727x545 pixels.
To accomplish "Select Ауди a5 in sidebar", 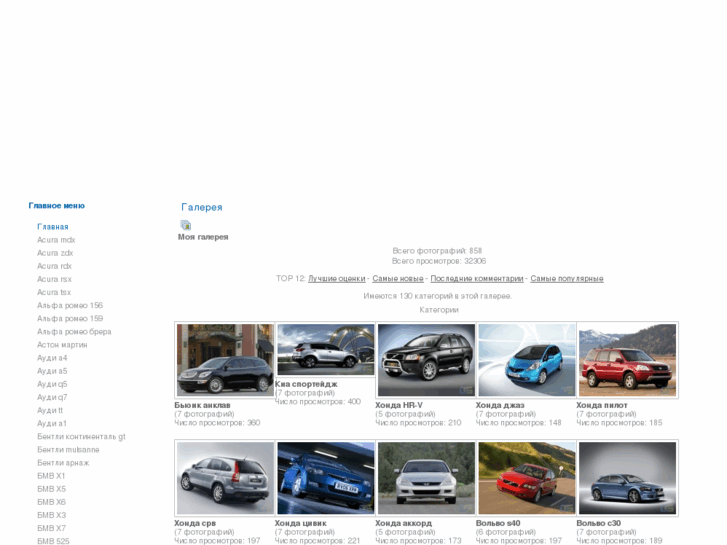I will [52, 371].
